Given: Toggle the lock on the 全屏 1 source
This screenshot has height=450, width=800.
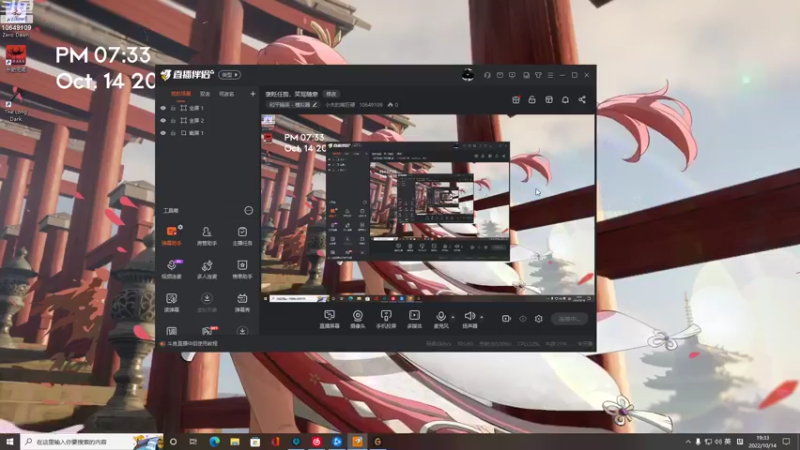Looking at the screenshot, I should pyautogui.click(x=173, y=108).
